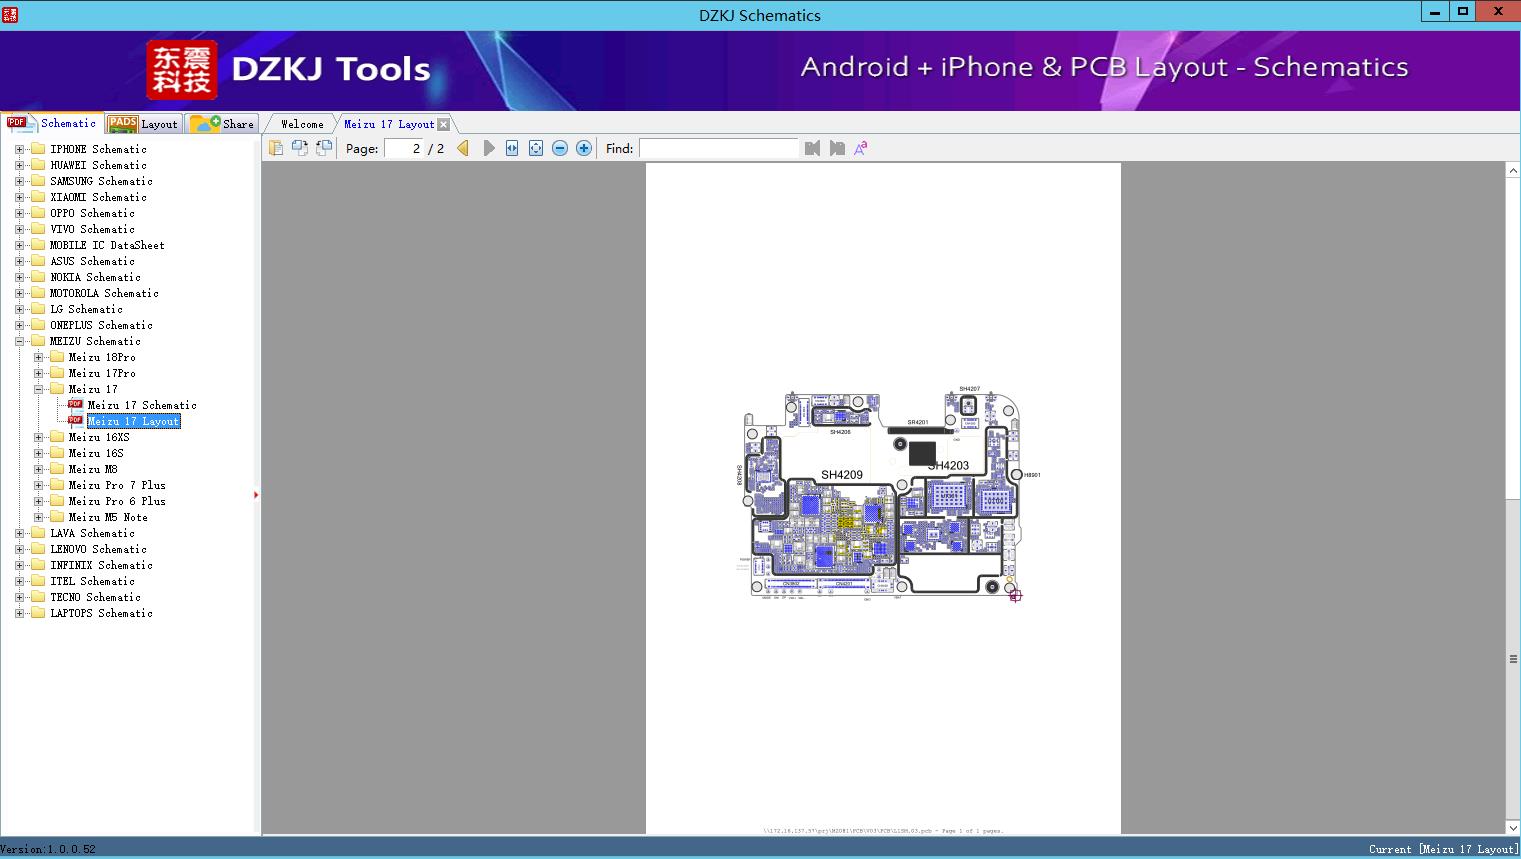The image size is (1521, 859).
Task: Select MOBILE IC DataSheet in the tree
Action: coord(107,245)
